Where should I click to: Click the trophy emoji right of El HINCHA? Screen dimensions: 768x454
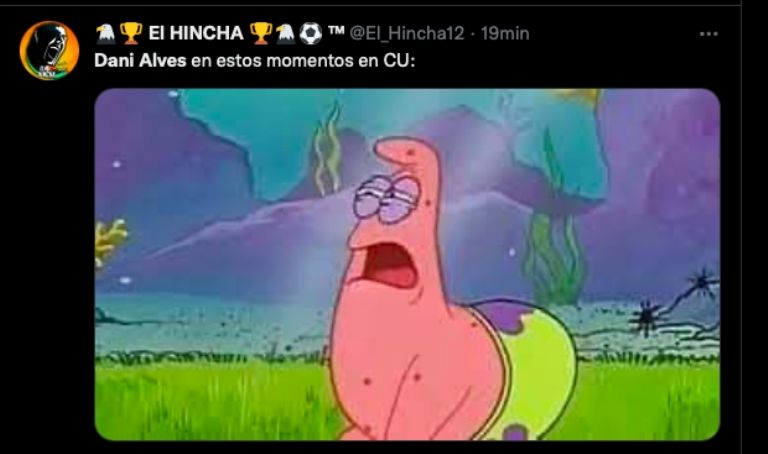click(261, 33)
